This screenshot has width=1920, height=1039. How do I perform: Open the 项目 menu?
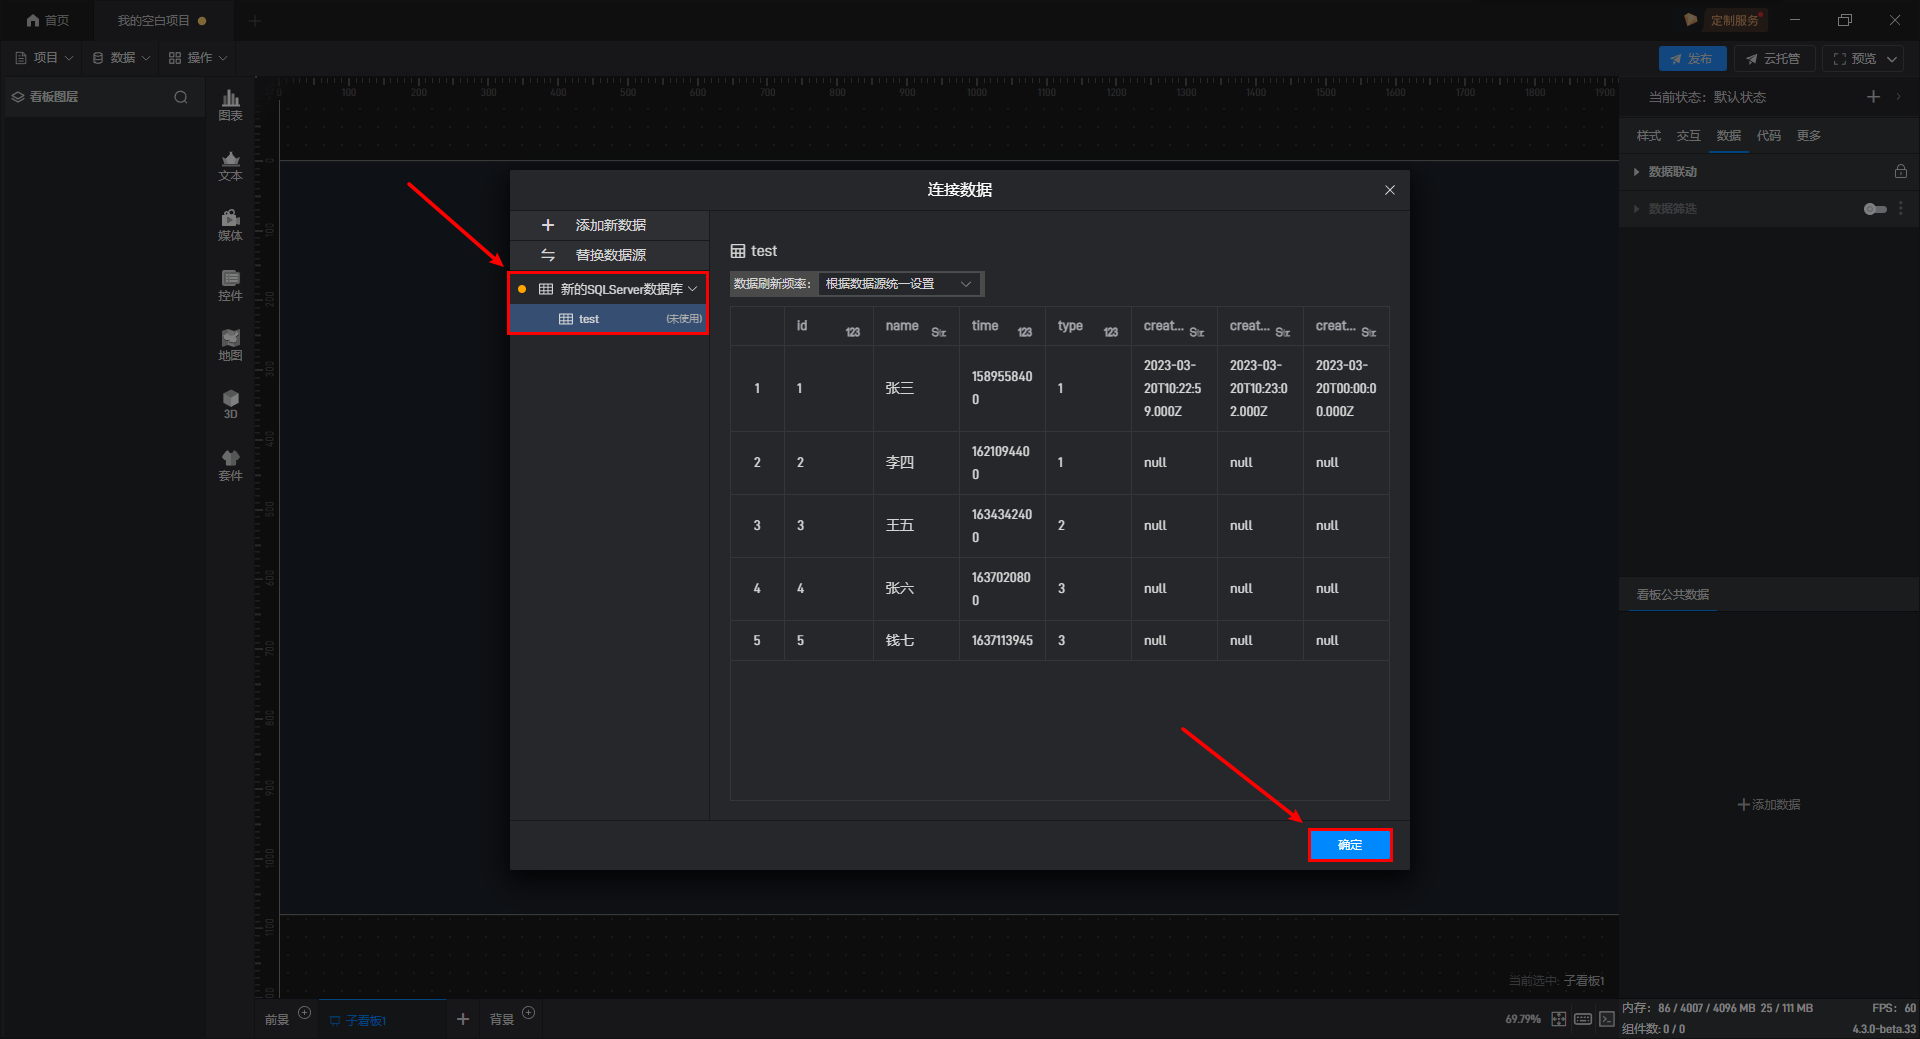click(x=44, y=58)
